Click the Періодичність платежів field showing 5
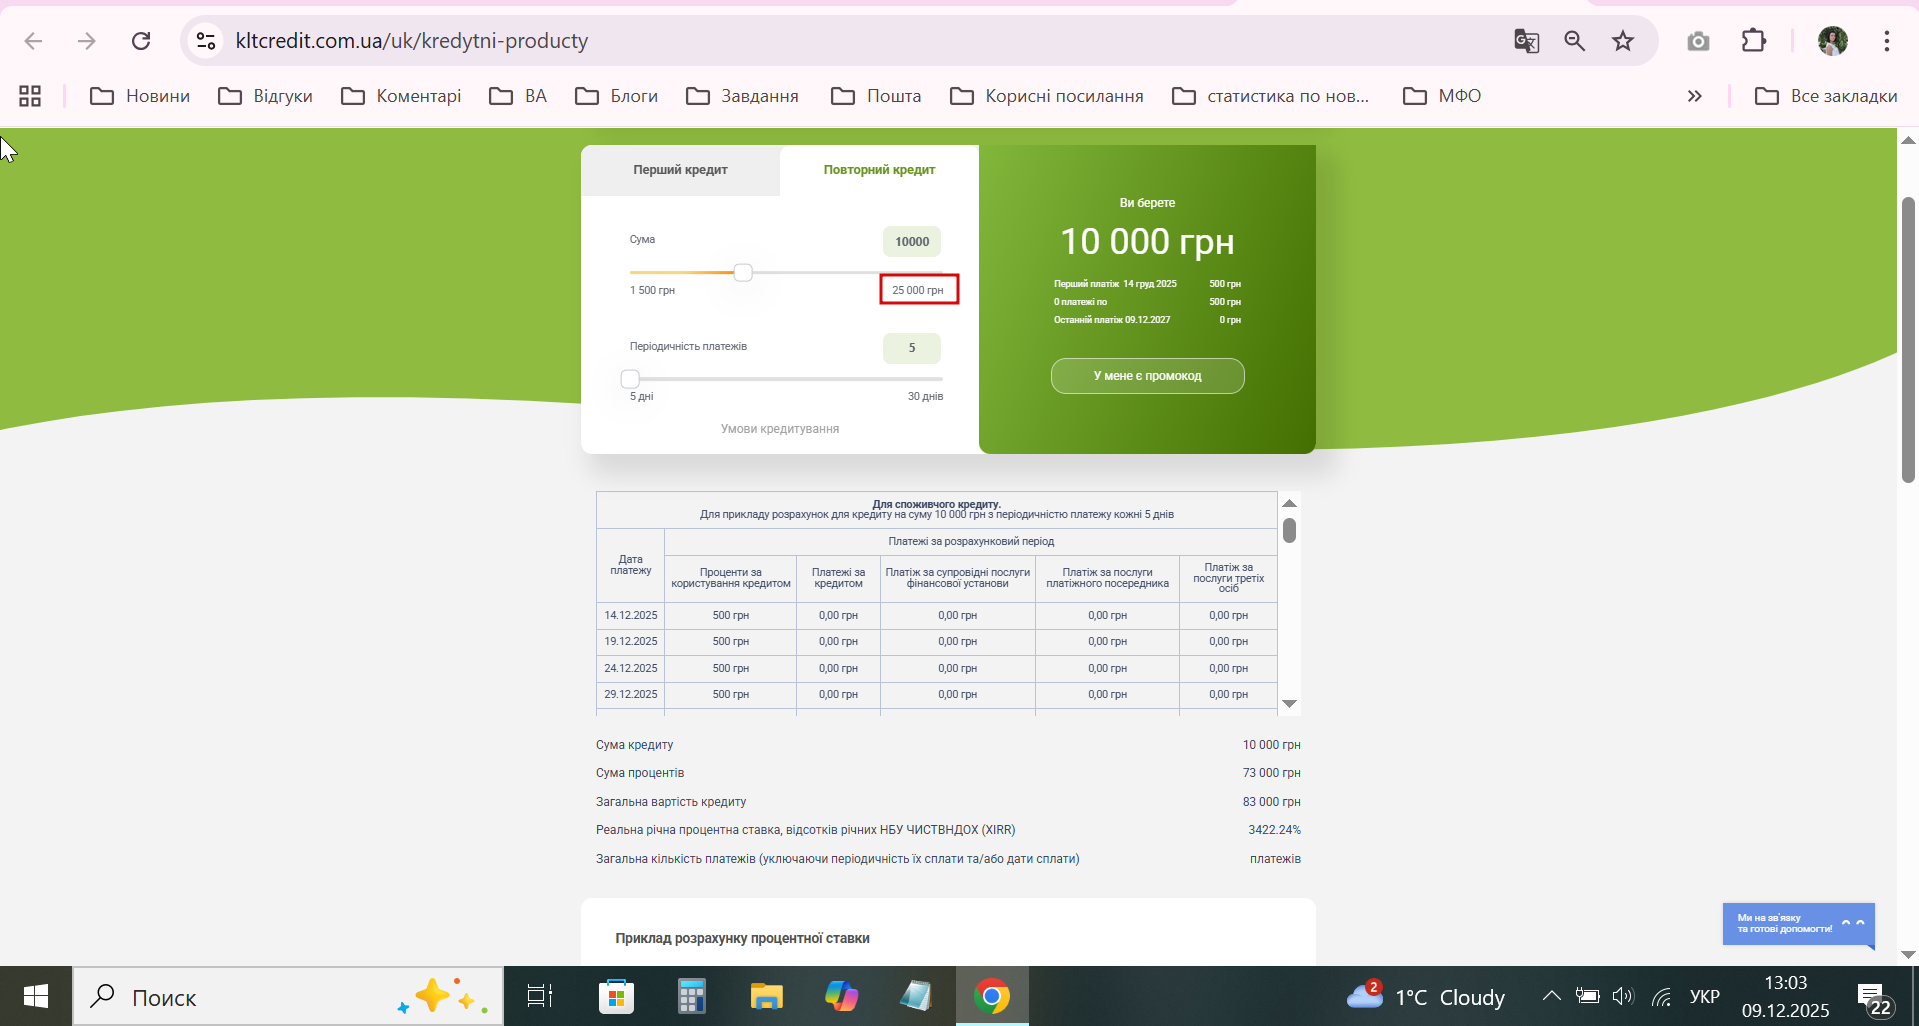This screenshot has width=1919, height=1026. click(912, 348)
